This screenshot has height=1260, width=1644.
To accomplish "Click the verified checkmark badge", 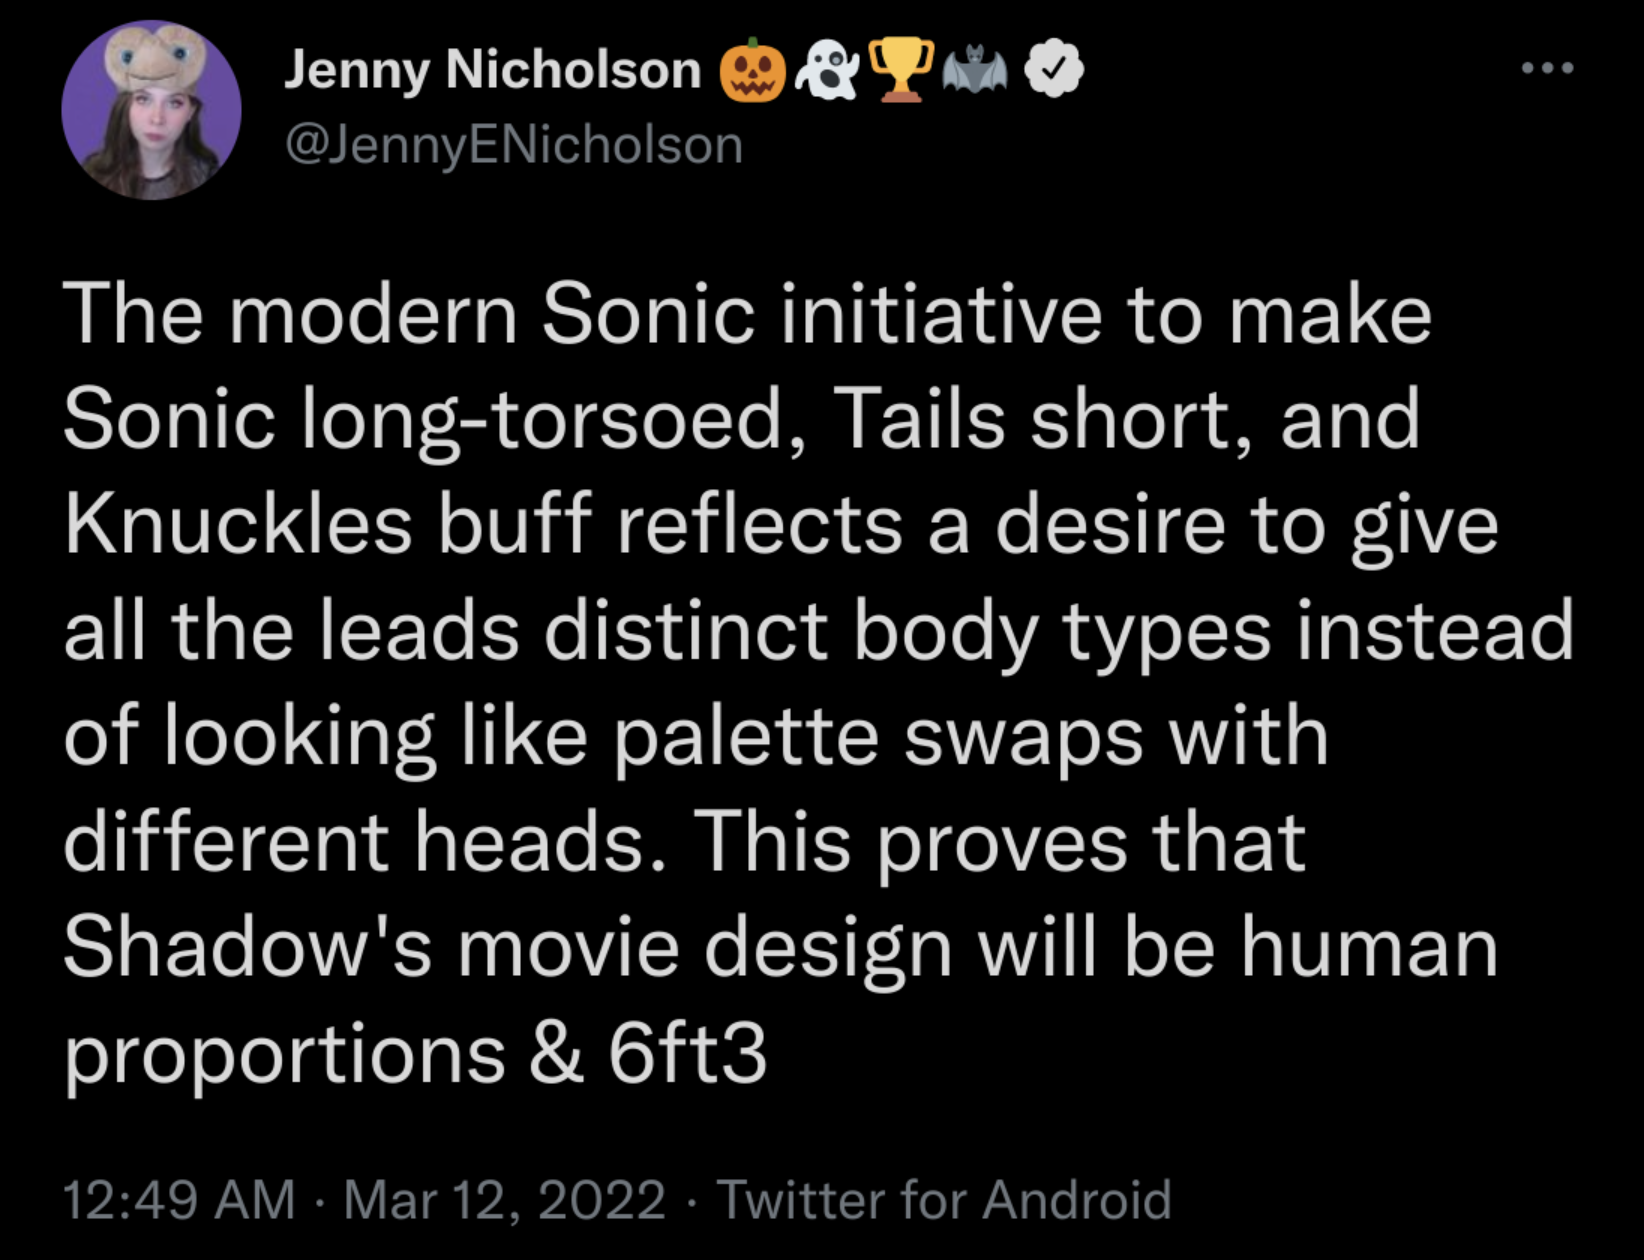I will coord(1053,70).
